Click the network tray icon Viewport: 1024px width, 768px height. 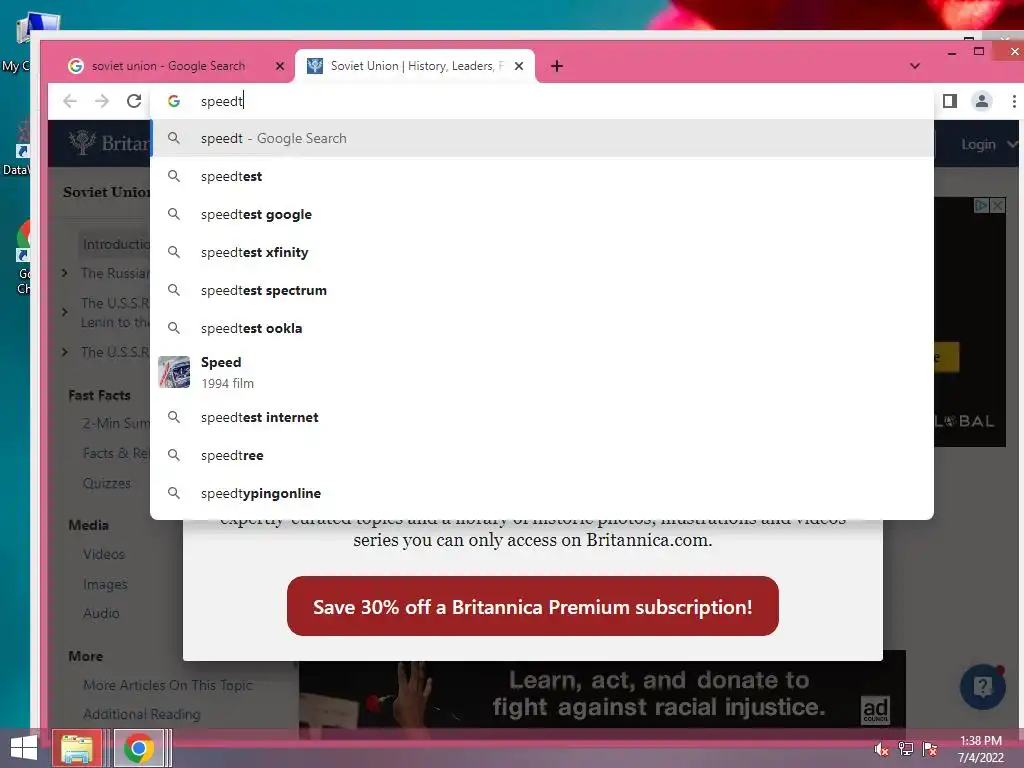906,749
